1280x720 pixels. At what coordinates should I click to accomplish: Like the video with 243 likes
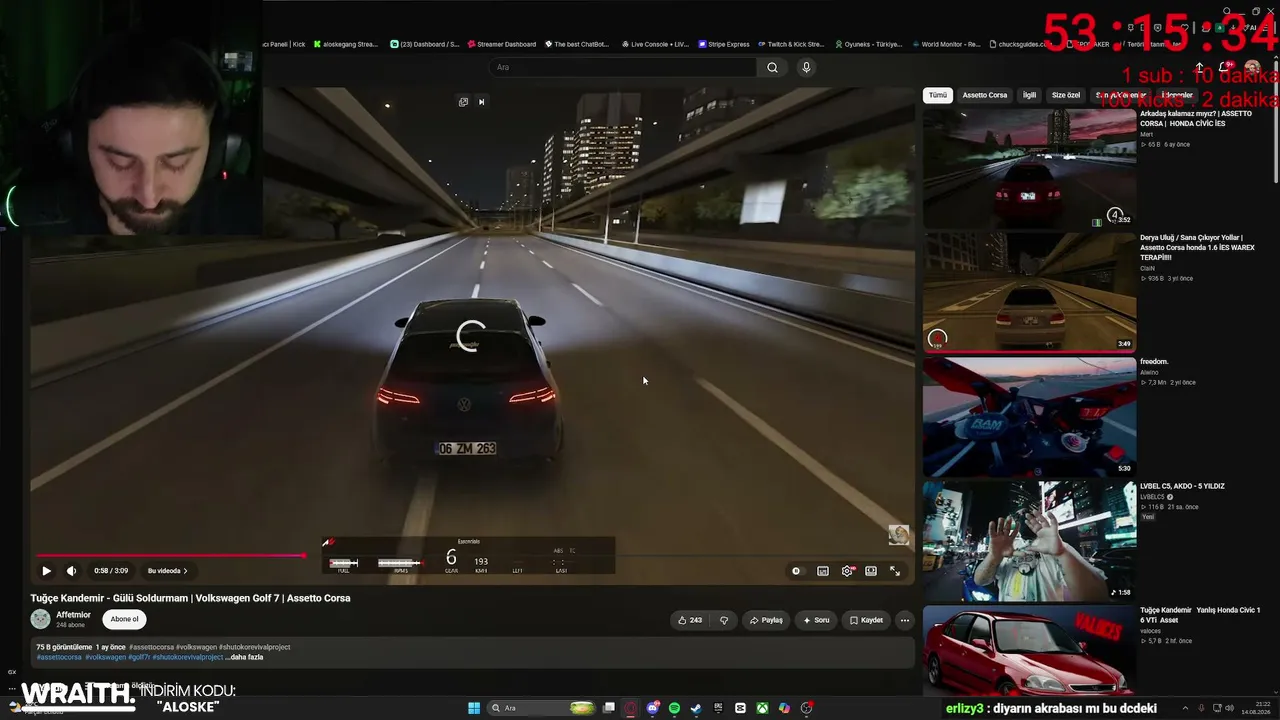690,620
